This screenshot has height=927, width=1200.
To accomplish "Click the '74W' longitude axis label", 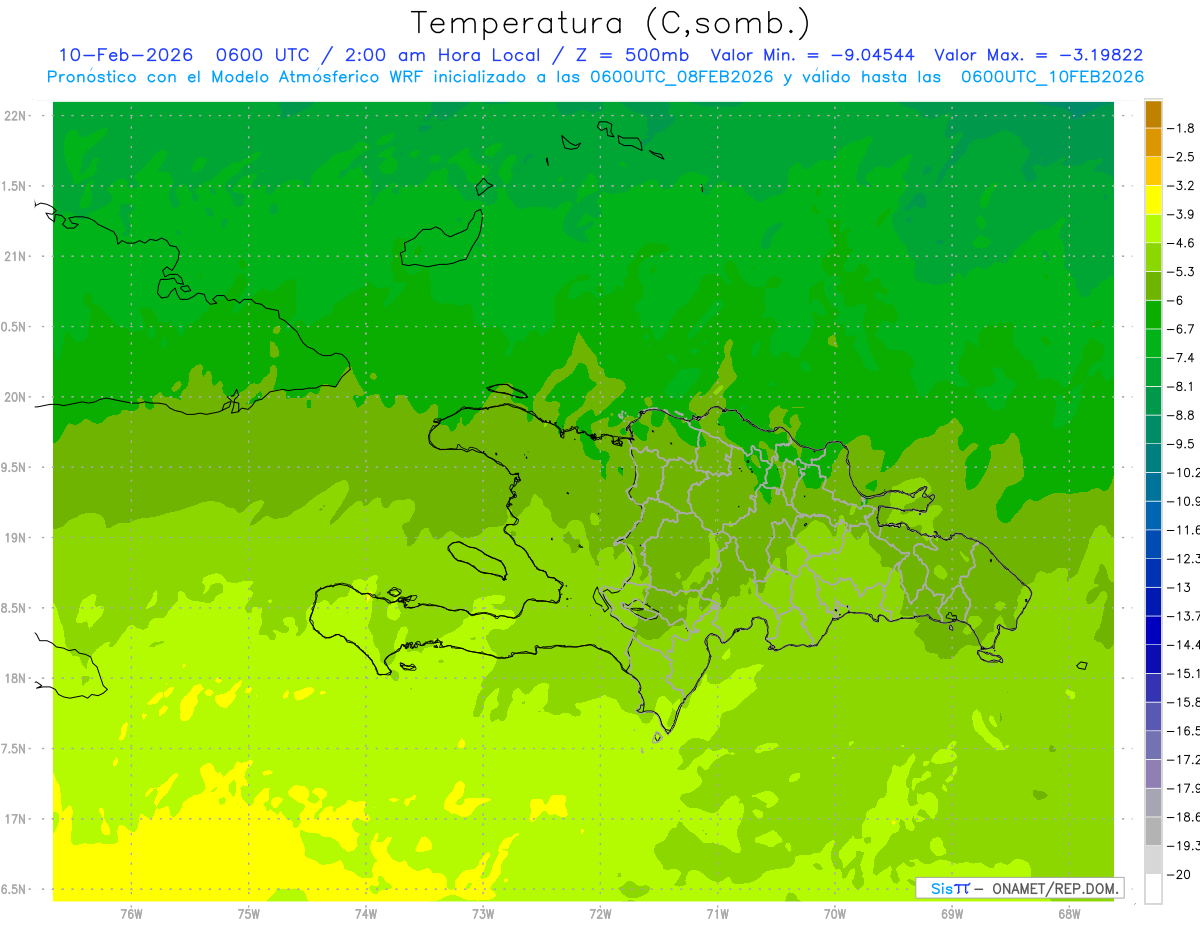I will pyautogui.click(x=365, y=914).
